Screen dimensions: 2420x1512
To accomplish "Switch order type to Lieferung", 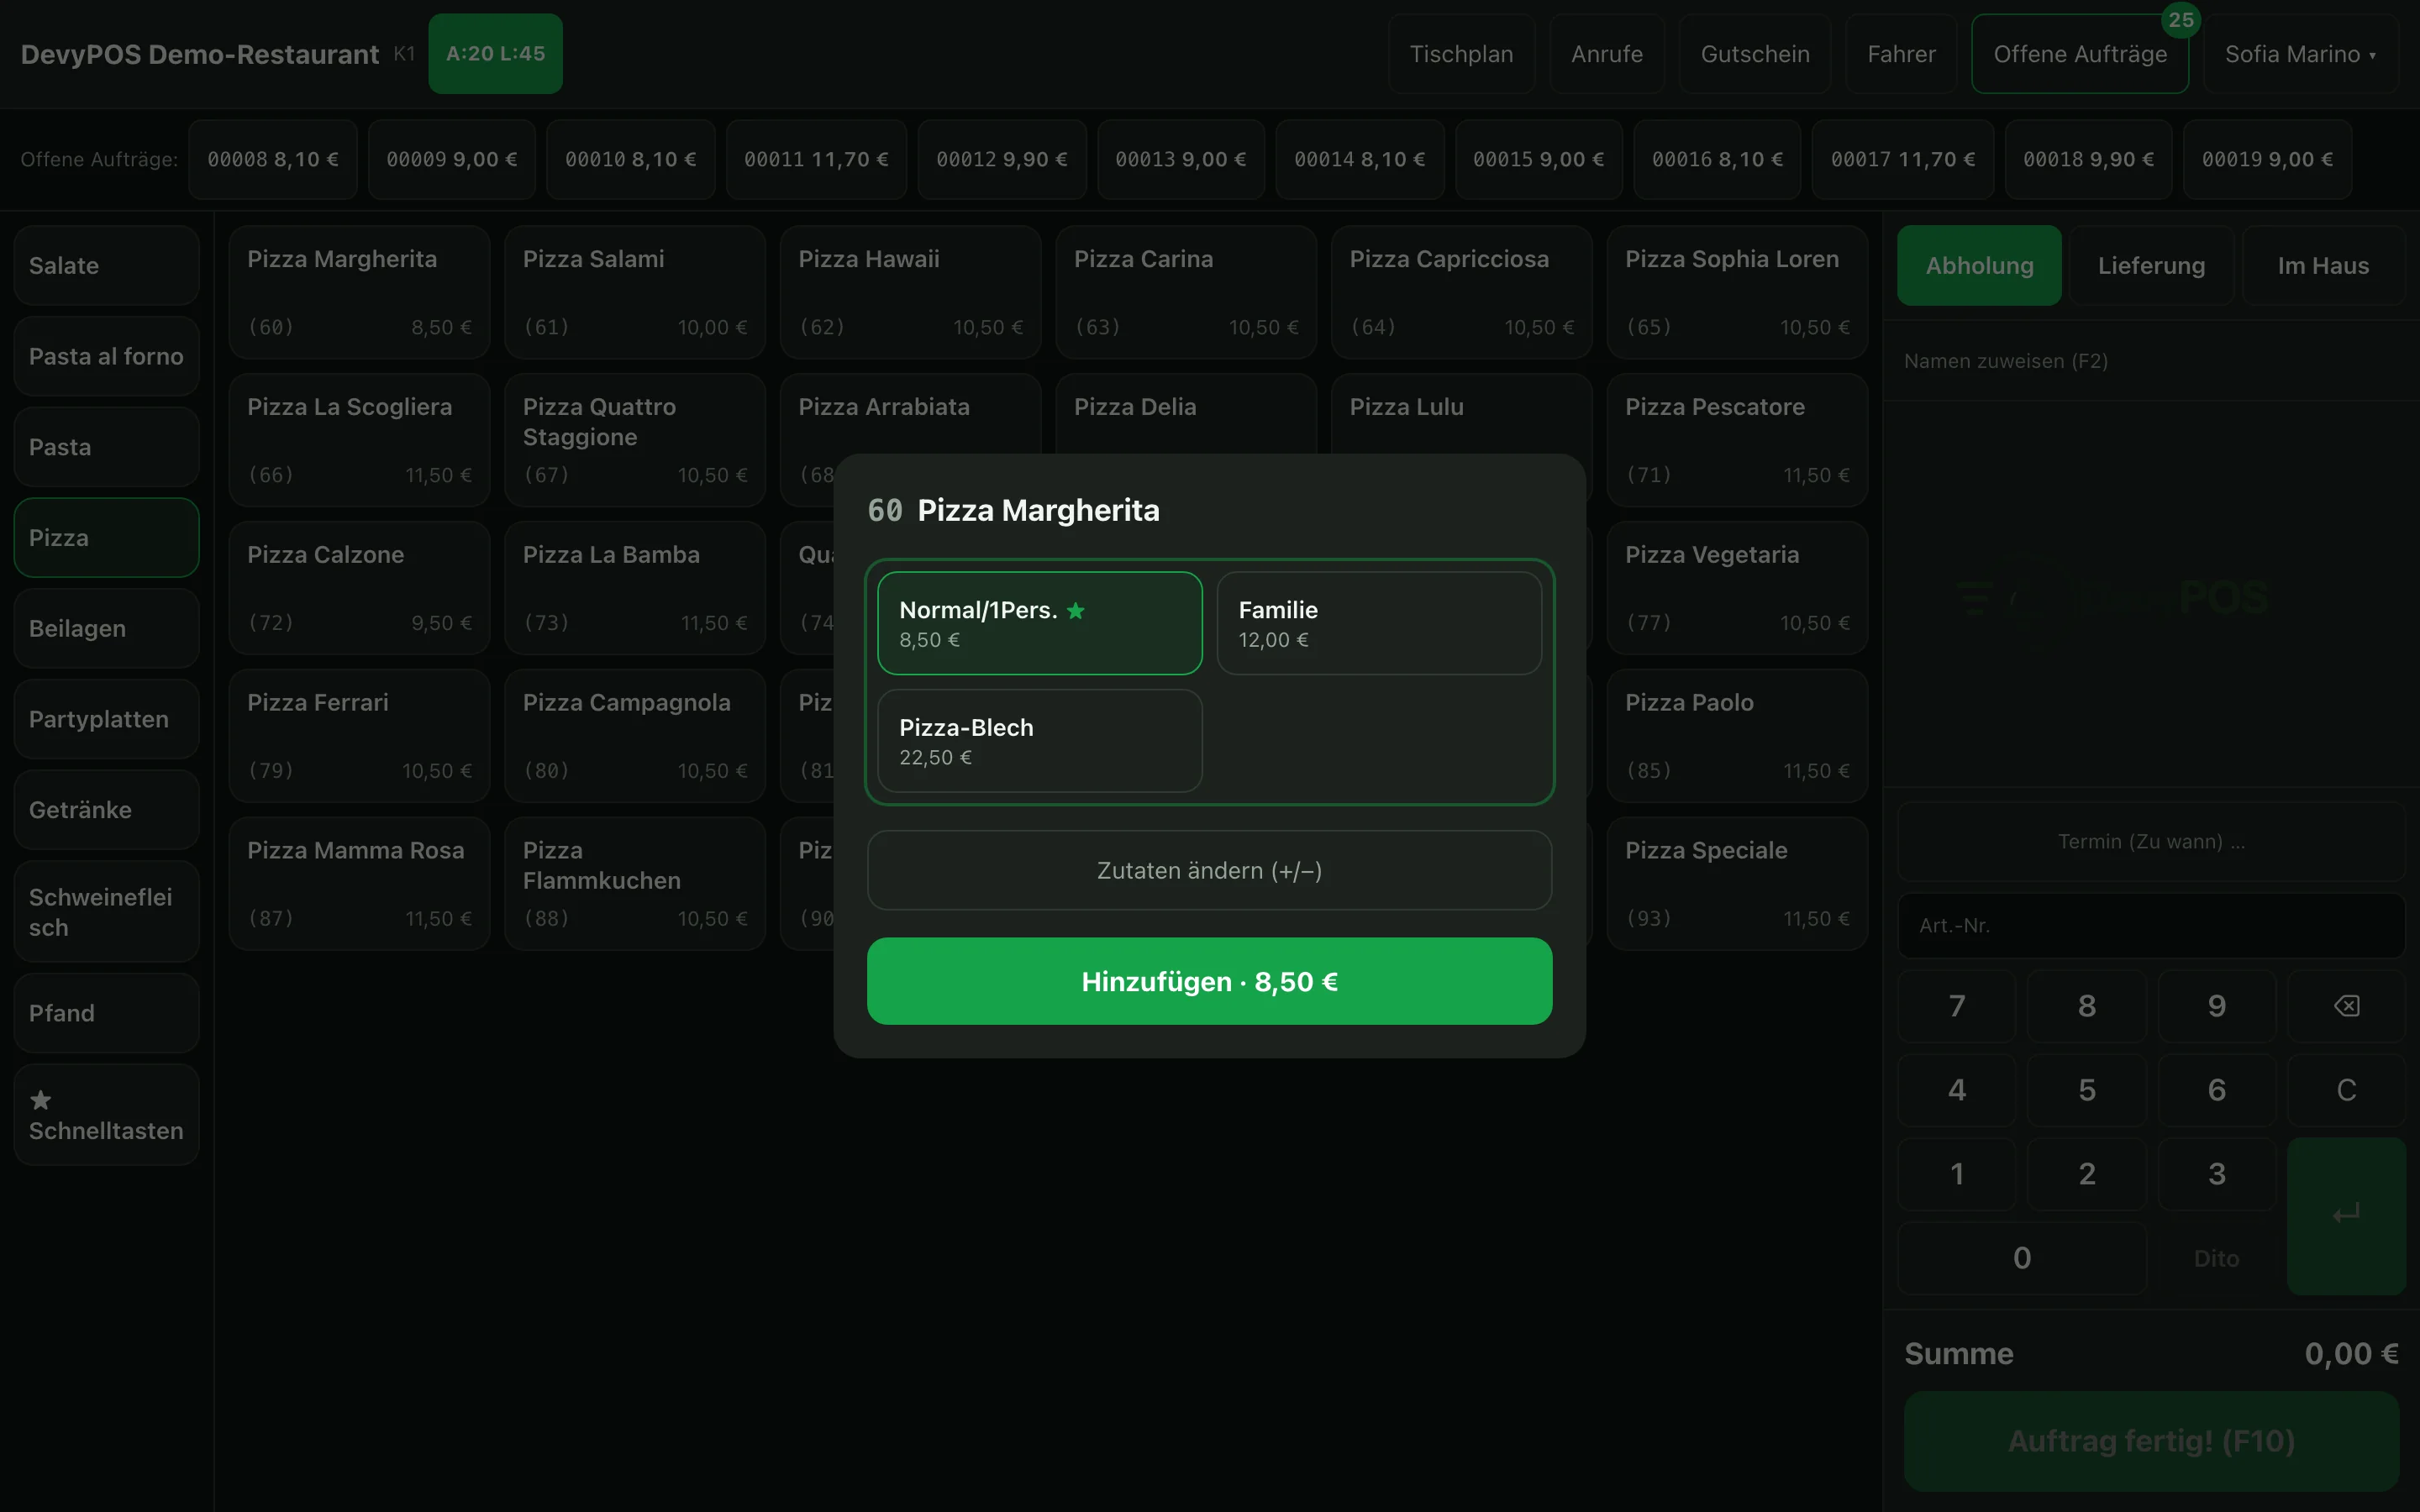I will [x=2151, y=265].
